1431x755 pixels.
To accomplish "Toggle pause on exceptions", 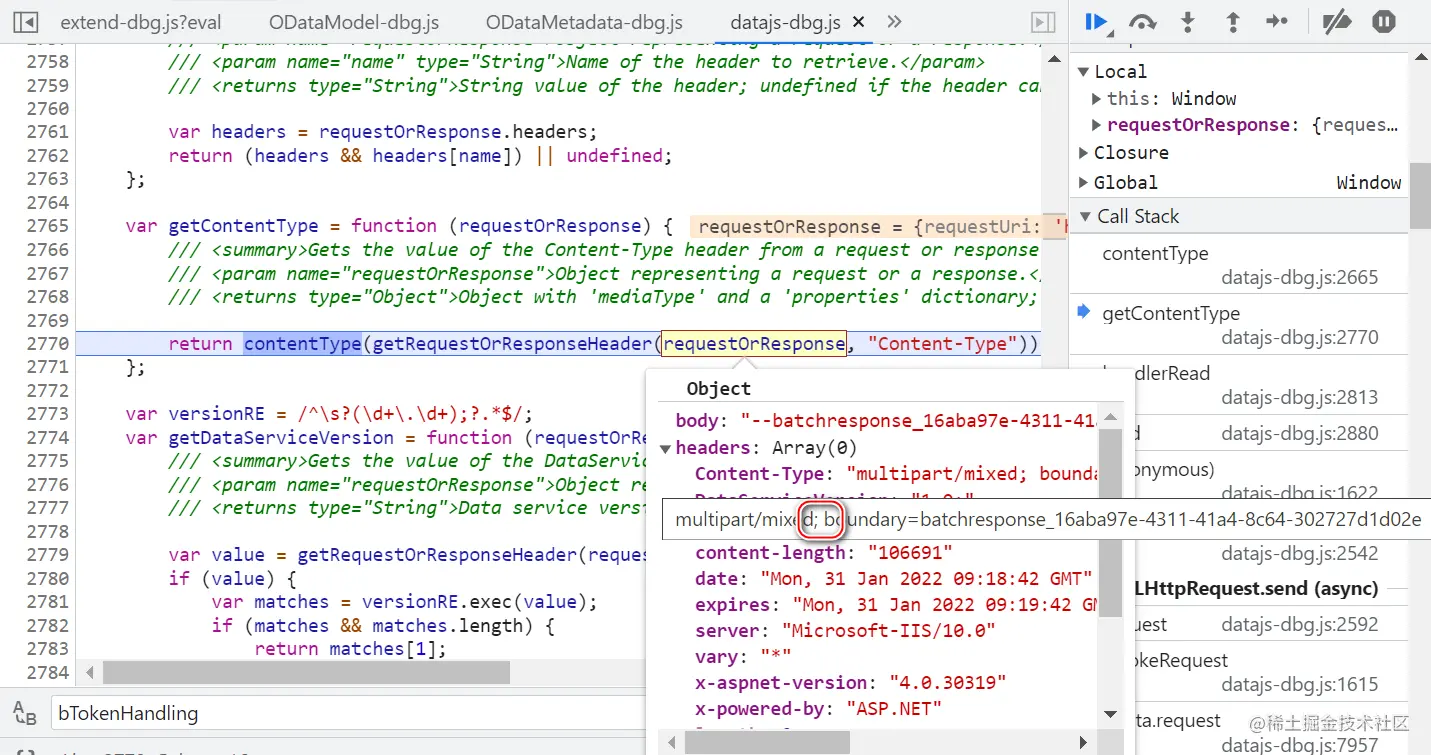I will [1384, 21].
